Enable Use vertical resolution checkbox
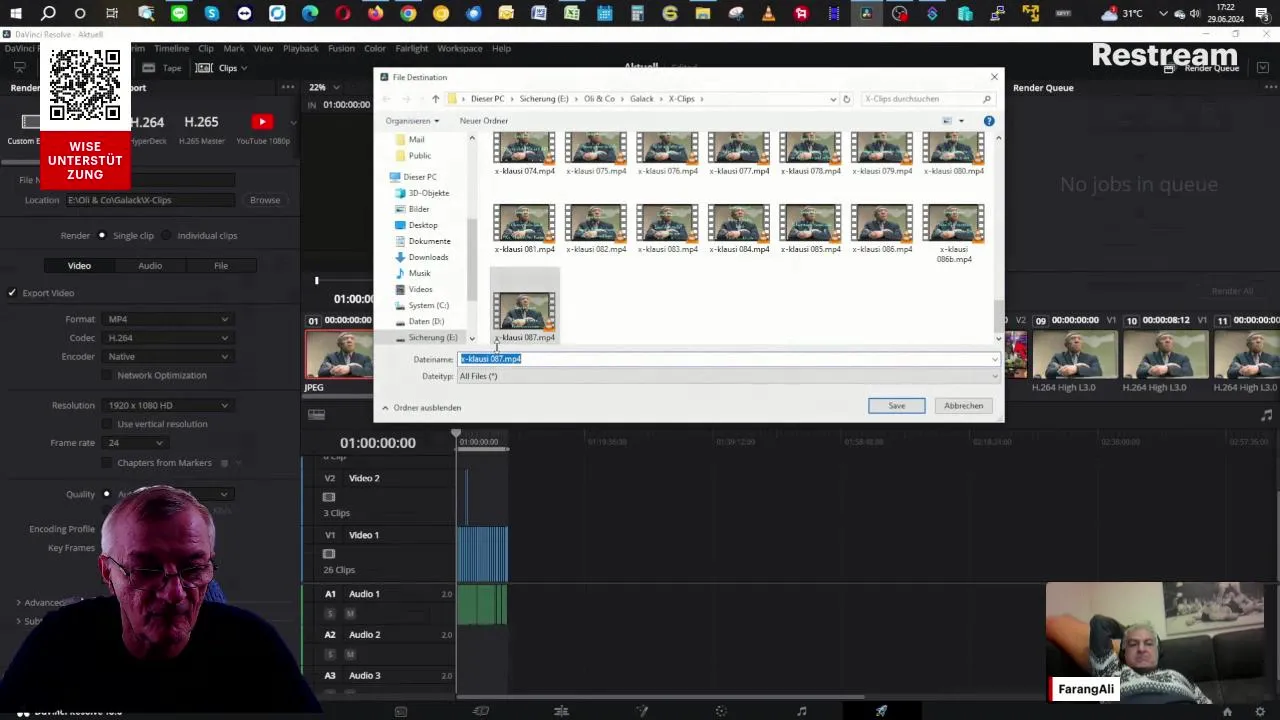The image size is (1280, 720). click(107, 424)
